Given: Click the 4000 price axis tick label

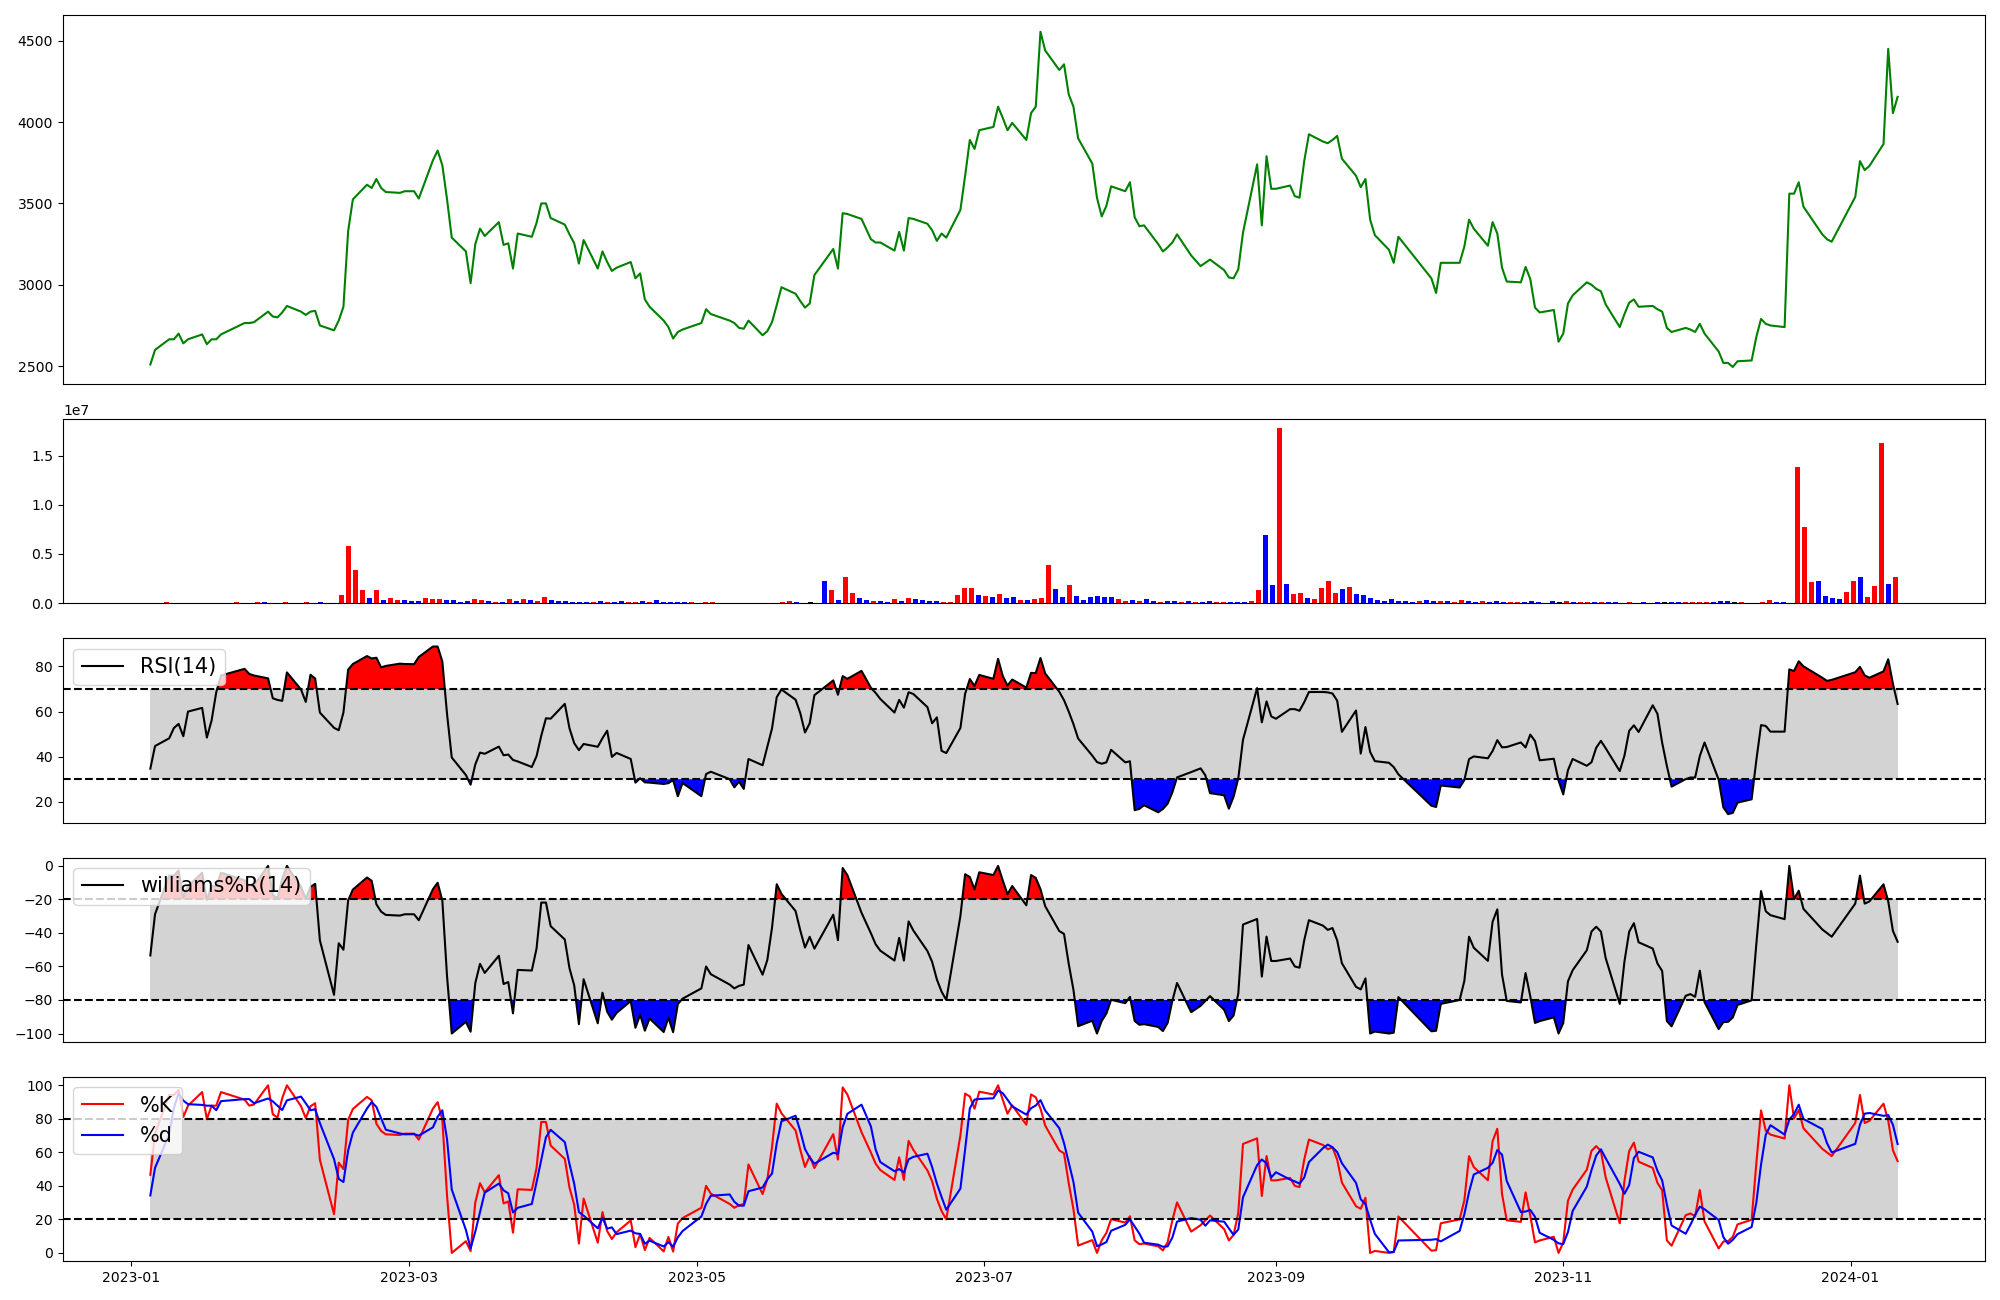Looking at the screenshot, I should point(36,123).
